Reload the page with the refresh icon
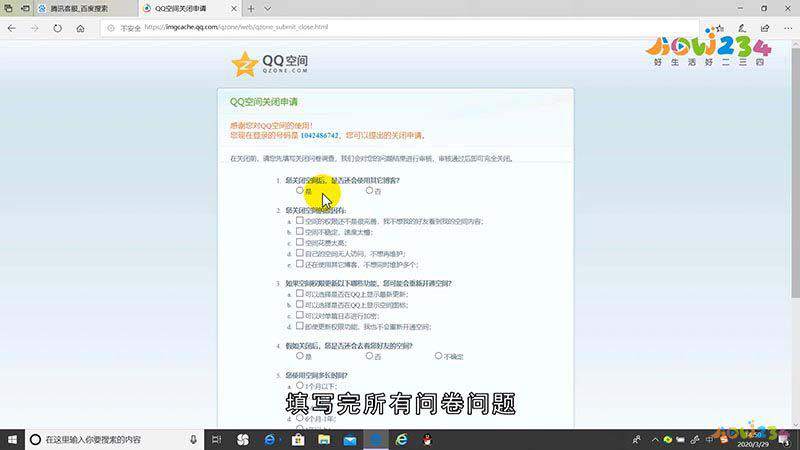The width and height of the screenshot is (800, 450). pos(57,29)
